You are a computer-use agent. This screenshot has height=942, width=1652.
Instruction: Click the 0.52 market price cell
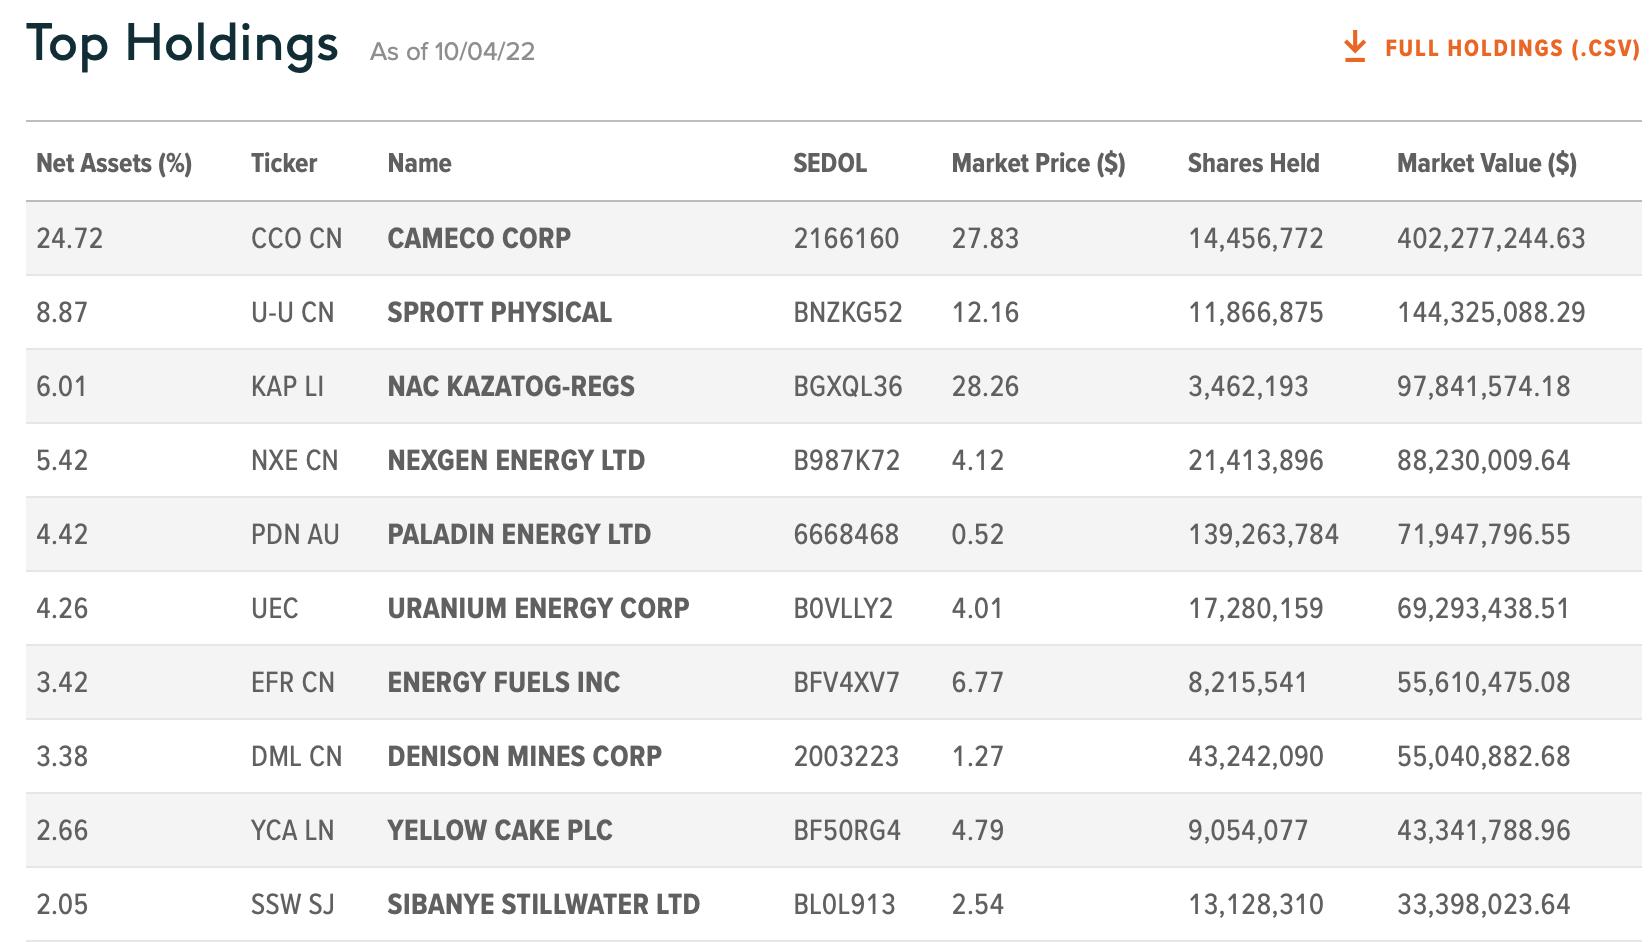coord(977,534)
